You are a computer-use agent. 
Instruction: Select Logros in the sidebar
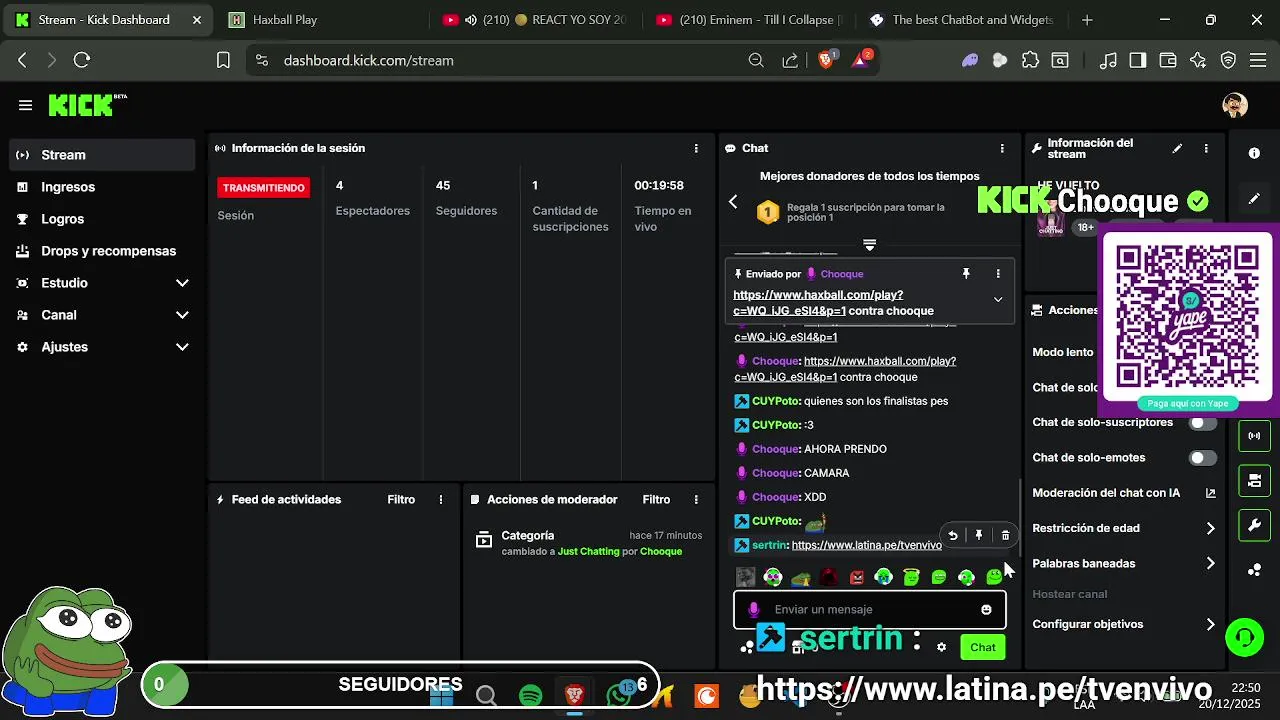pos(102,219)
